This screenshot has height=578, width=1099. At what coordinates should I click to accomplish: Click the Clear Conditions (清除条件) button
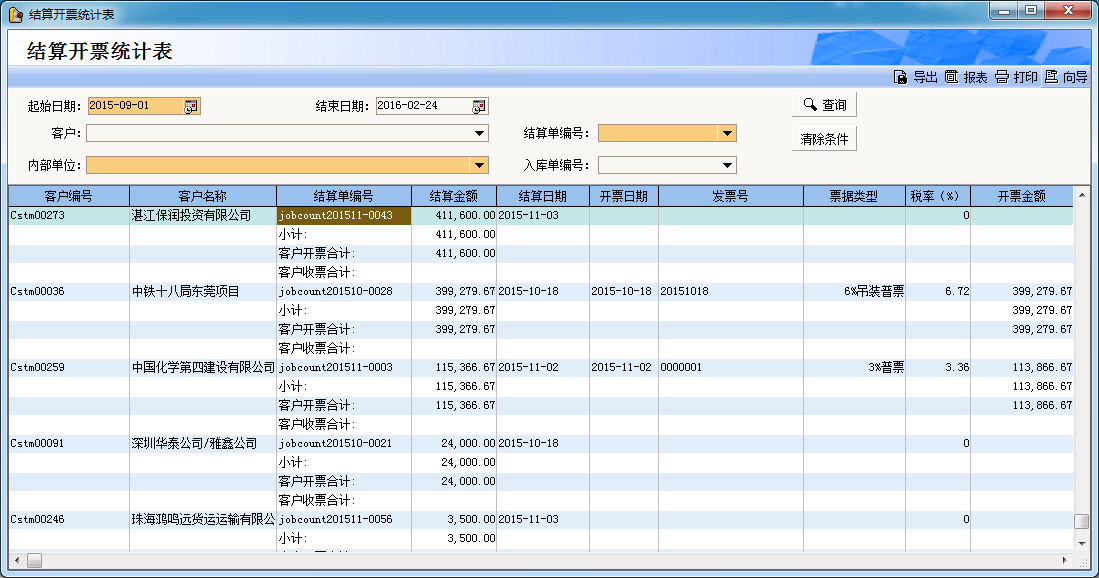click(824, 139)
